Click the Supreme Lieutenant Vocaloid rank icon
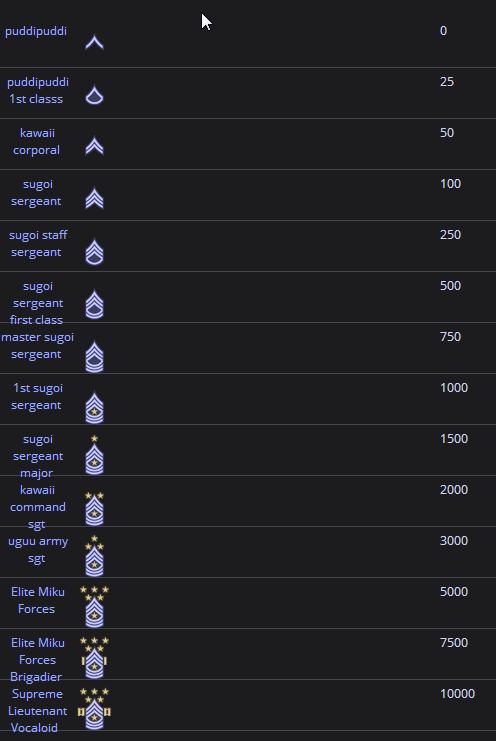Image resolution: width=496 pixels, height=741 pixels. (94, 708)
